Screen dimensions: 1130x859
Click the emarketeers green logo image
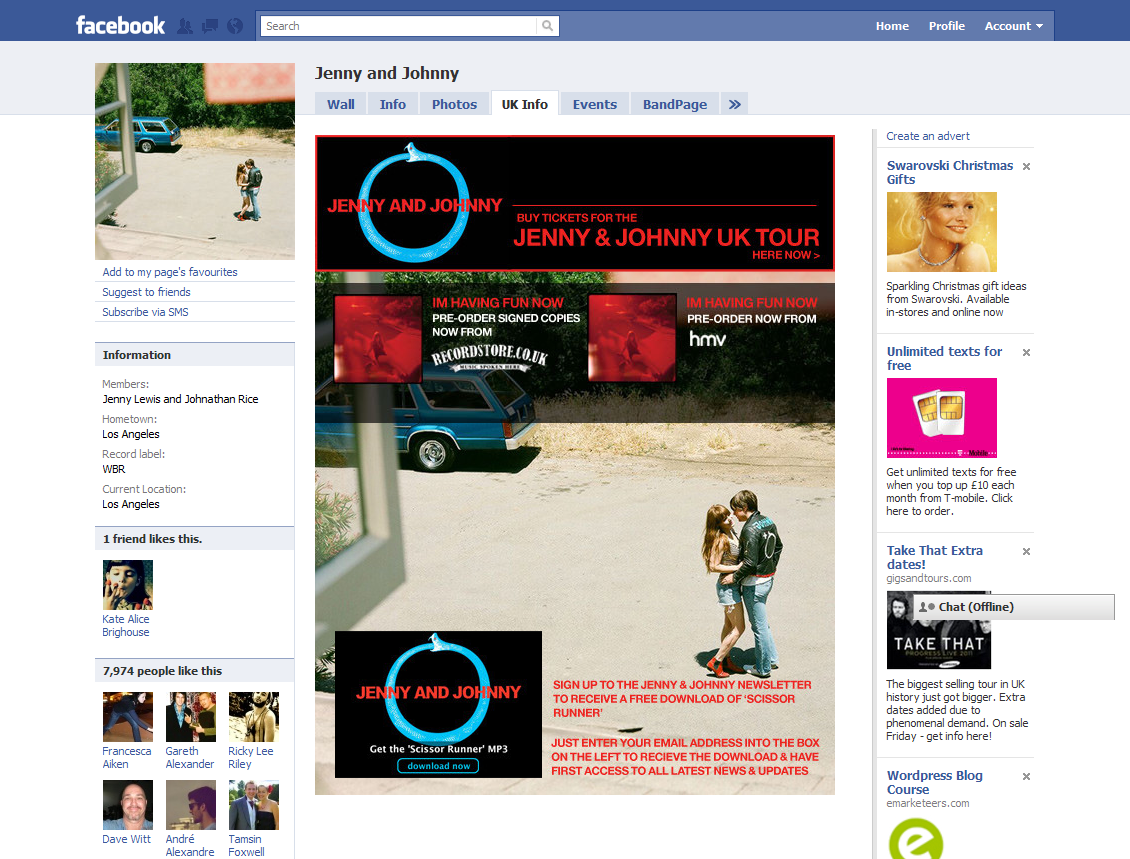point(916,838)
